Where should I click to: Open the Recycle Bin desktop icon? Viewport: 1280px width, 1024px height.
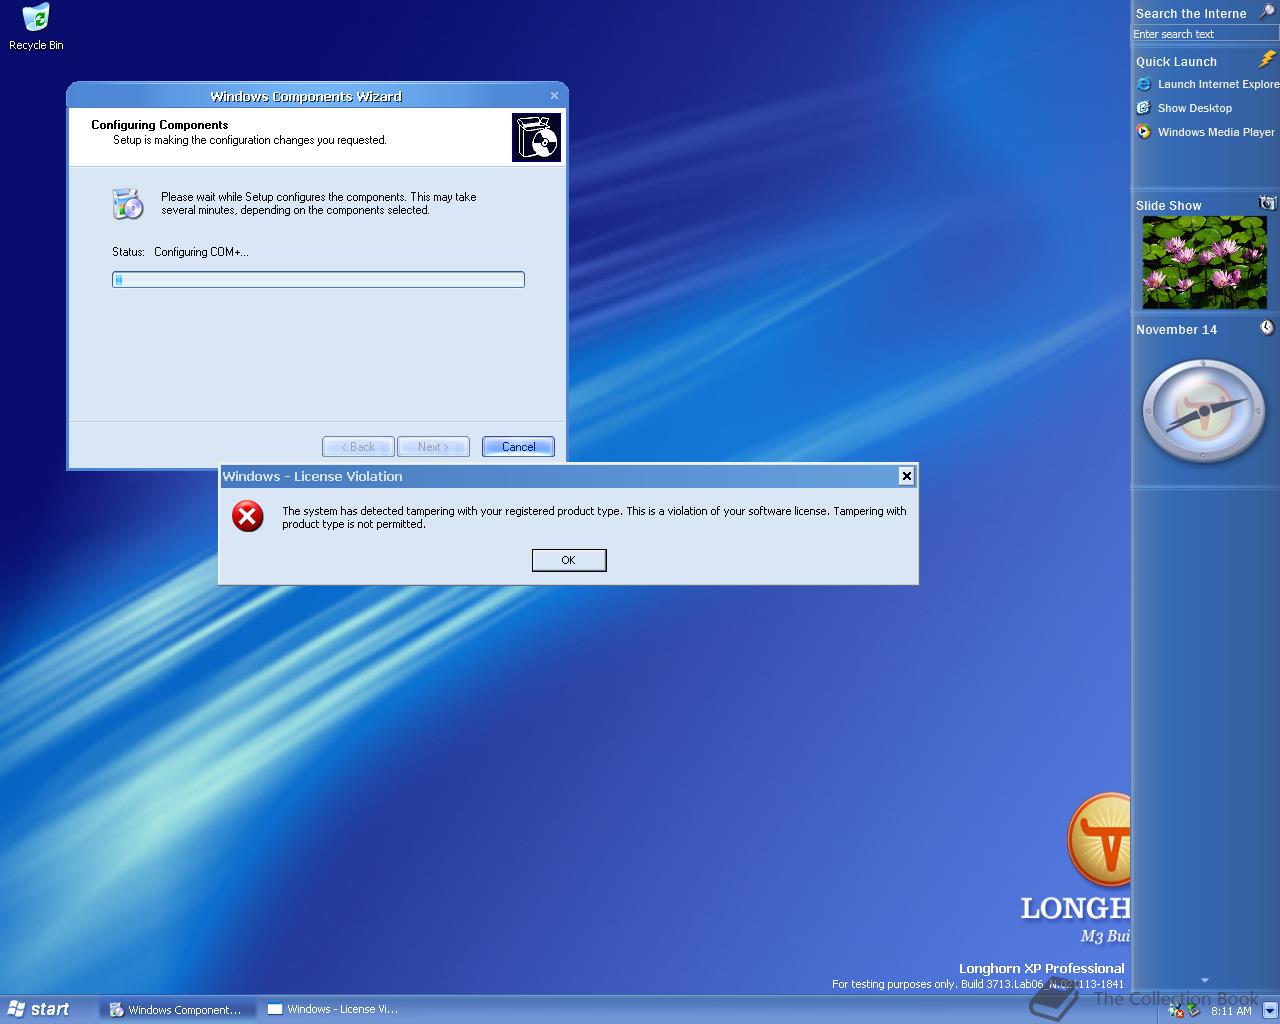coord(36,27)
